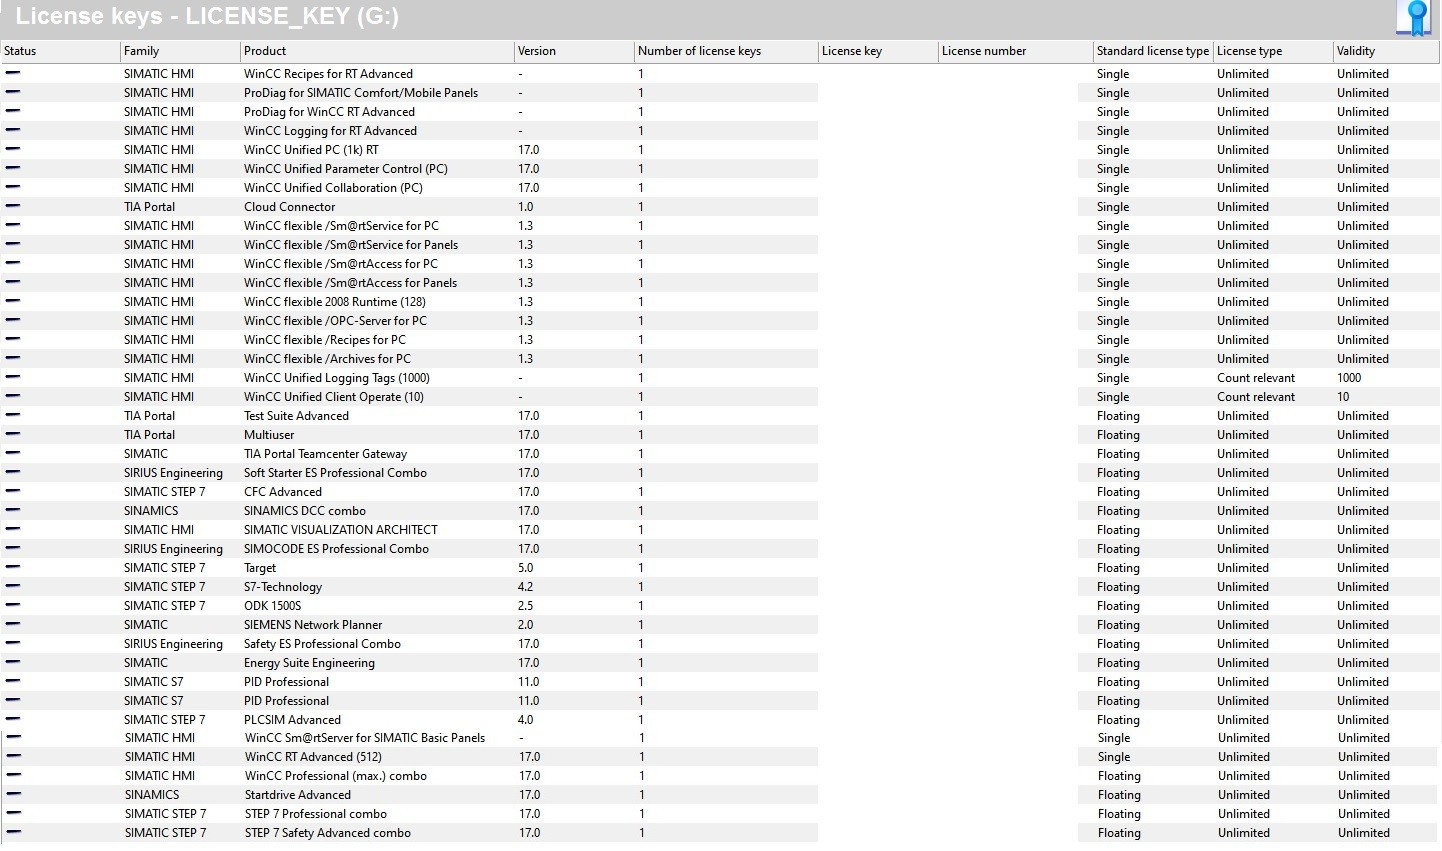The image size is (1442, 851).
Task: Click the status icon in the Cloud Connector row
Action: pyautogui.click(x=13, y=206)
